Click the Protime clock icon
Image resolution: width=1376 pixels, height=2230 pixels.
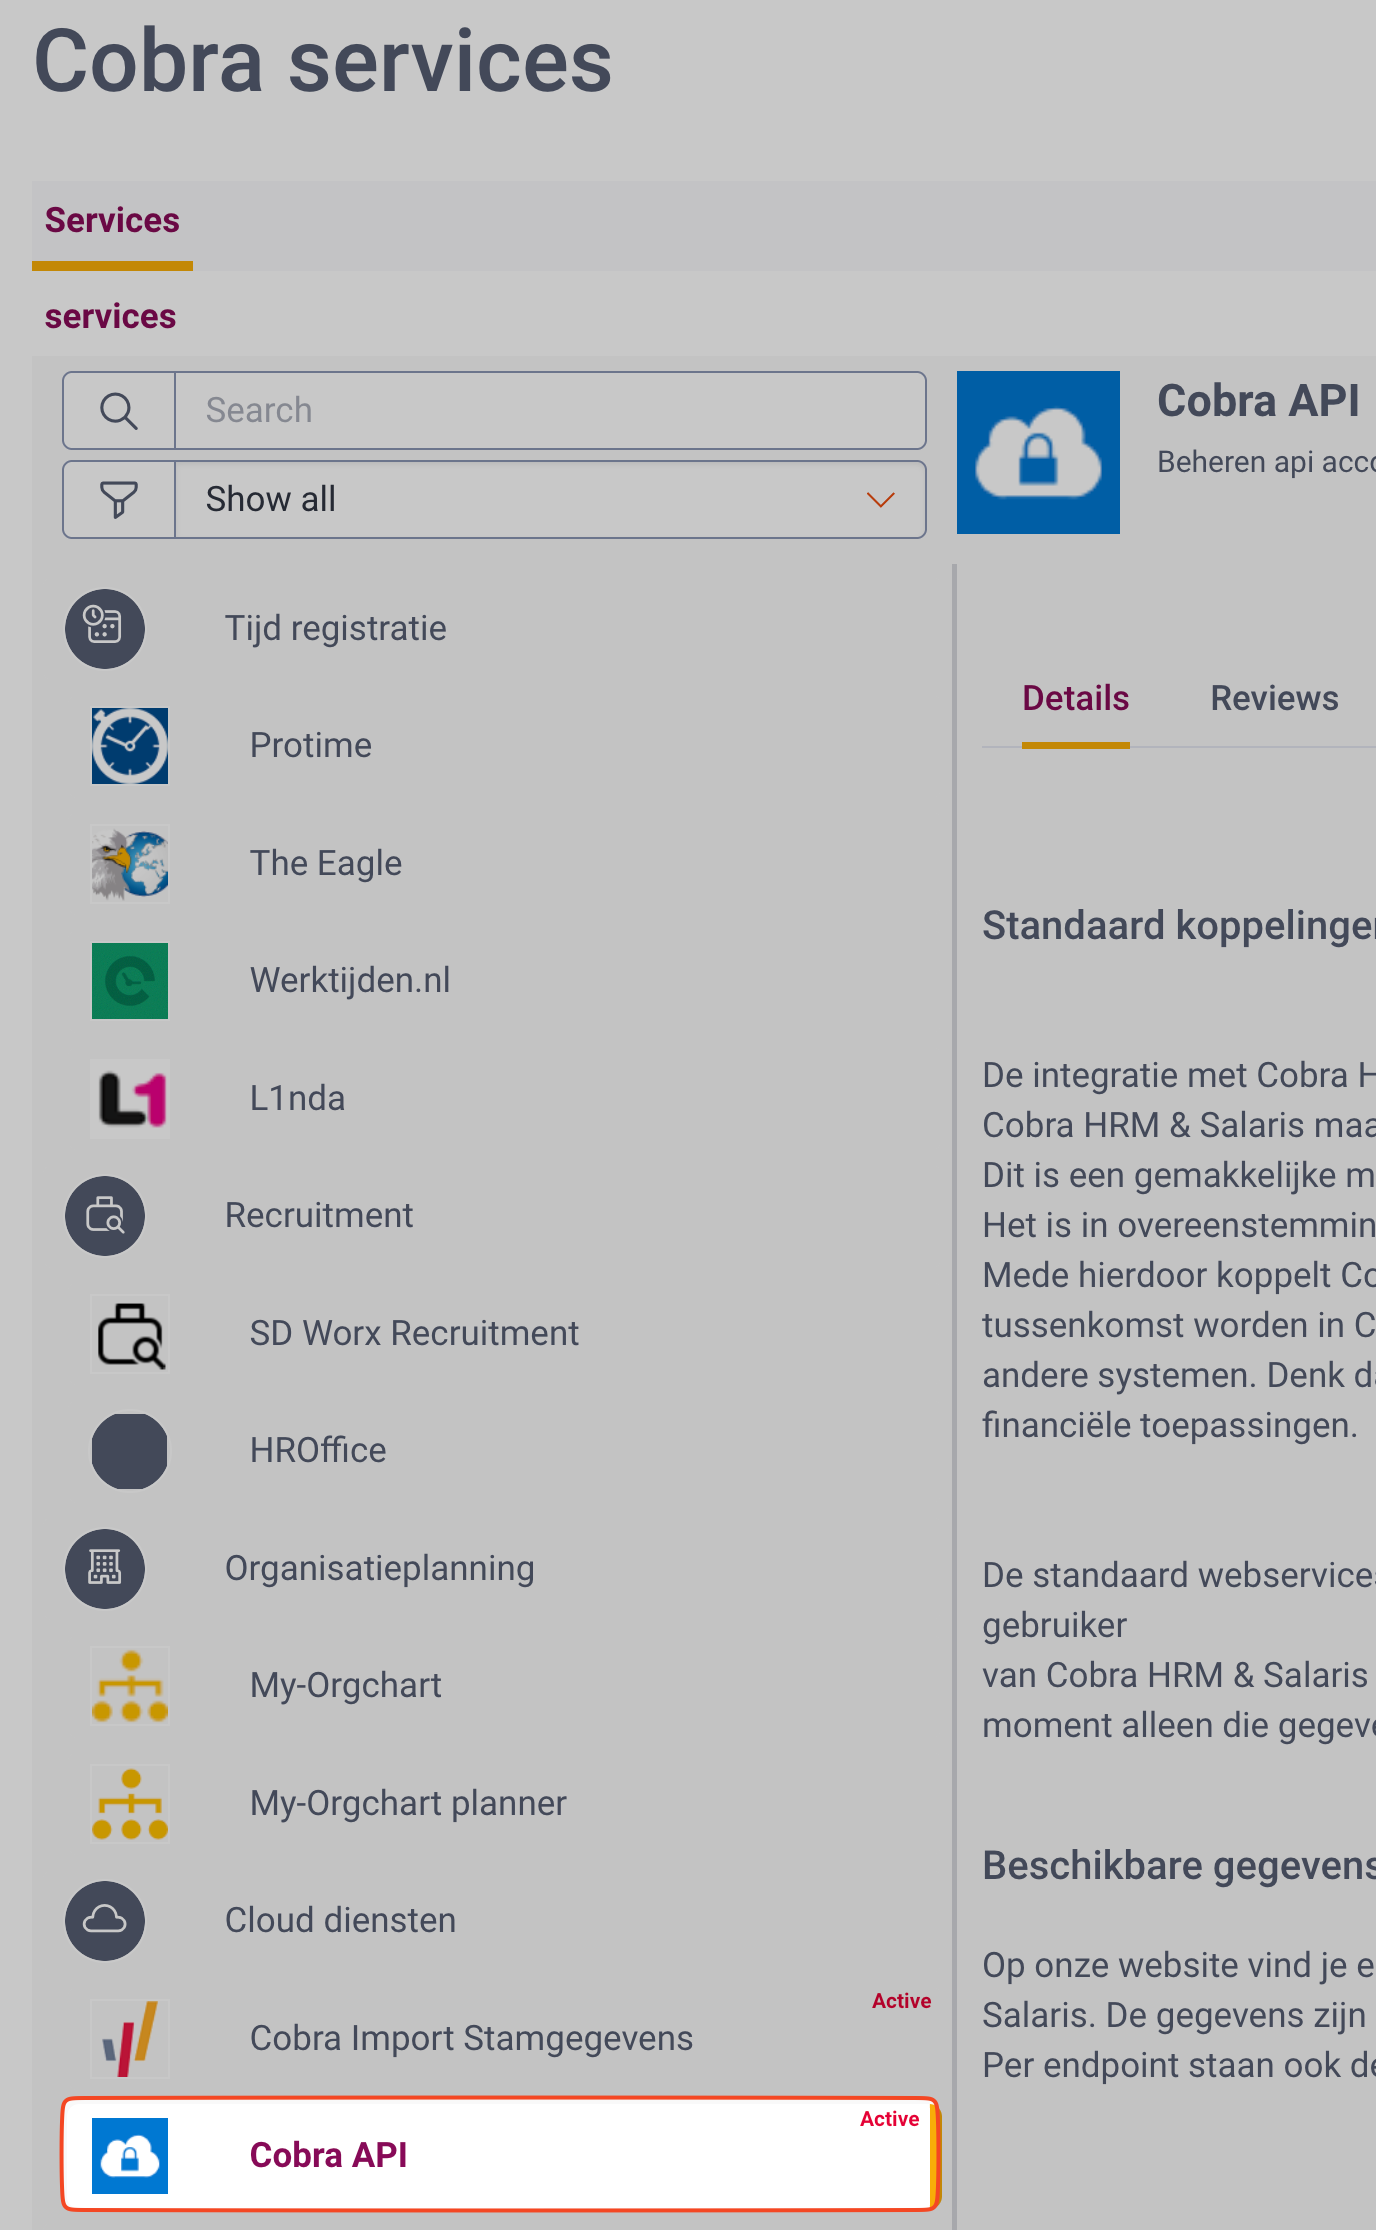click(x=130, y=746)
